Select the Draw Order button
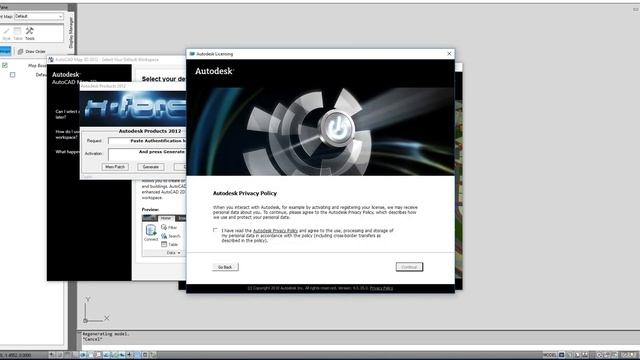Image resolution: width=640 pixels, height=360 pixels. pyautogui.click(x=32, y=51)
